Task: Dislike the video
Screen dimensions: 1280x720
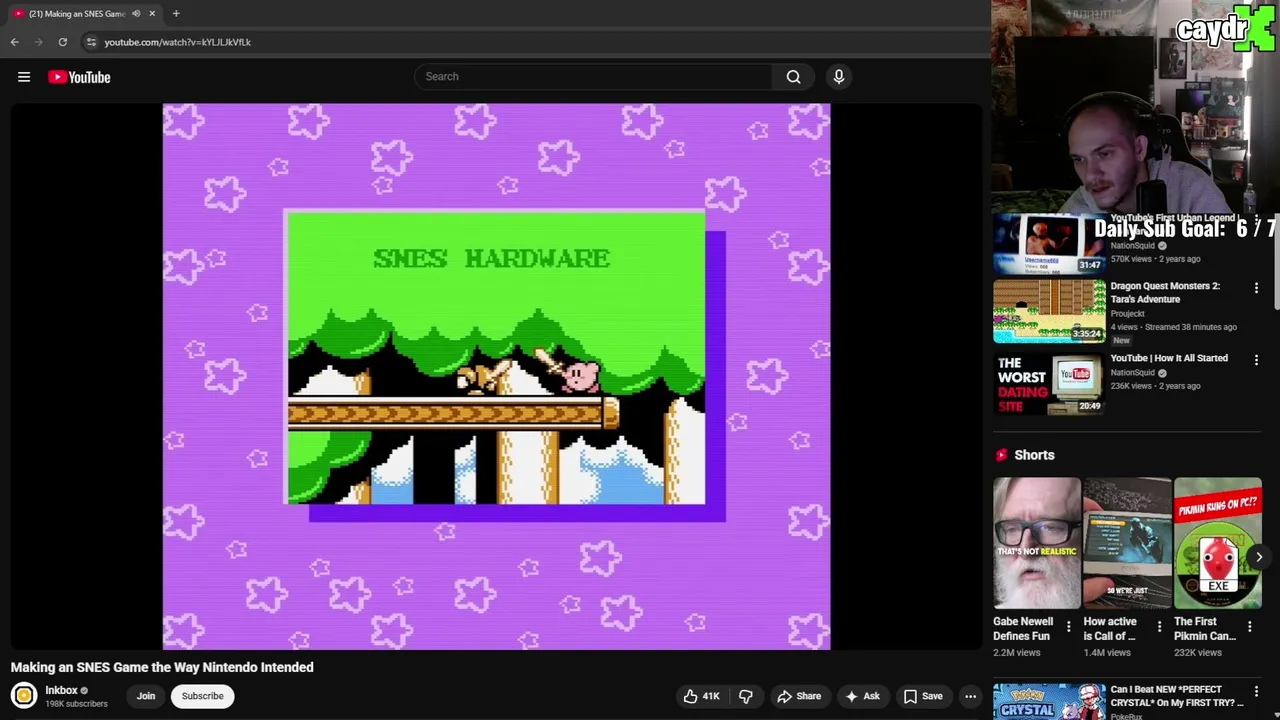Action: point(746,696)
